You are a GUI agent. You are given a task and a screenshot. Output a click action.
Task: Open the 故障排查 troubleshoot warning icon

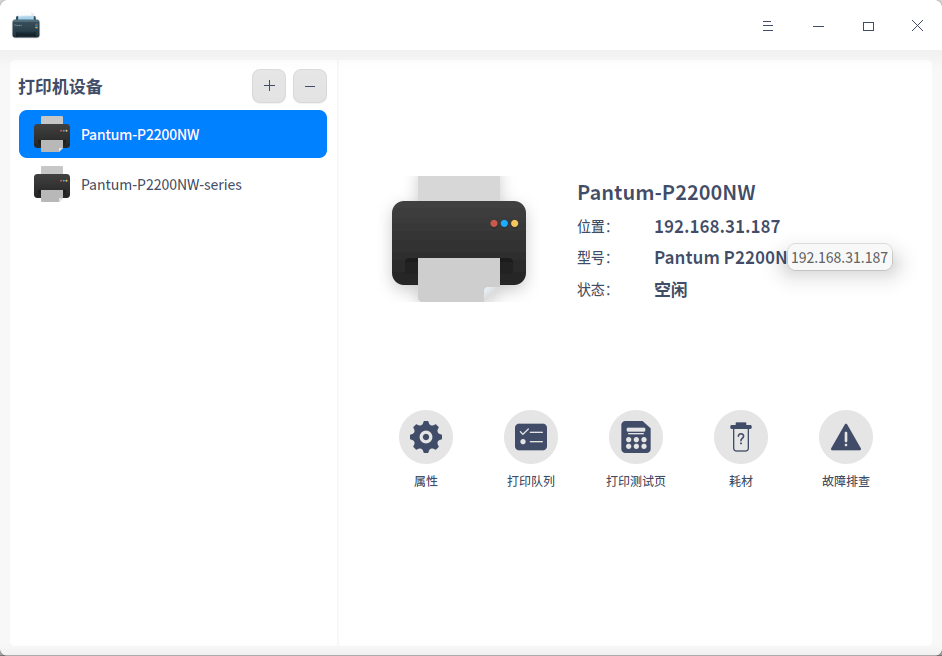[x=845, y=437]
